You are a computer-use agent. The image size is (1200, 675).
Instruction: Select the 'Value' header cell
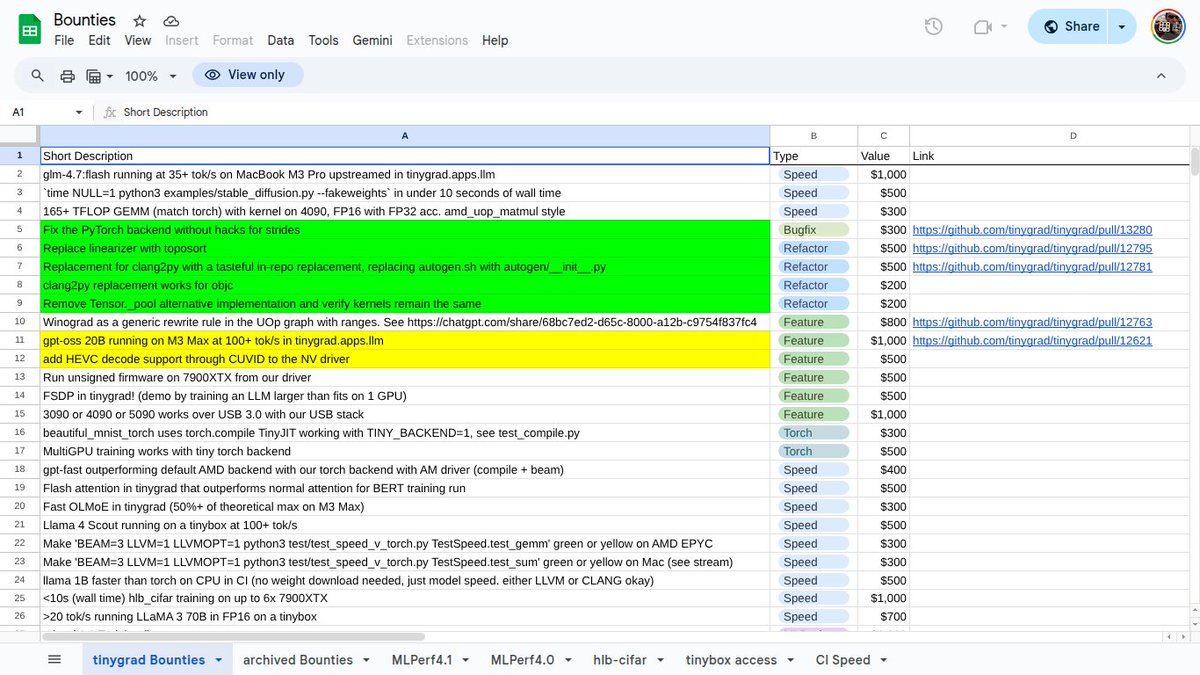pyautogui.click(x=884, y=156)
